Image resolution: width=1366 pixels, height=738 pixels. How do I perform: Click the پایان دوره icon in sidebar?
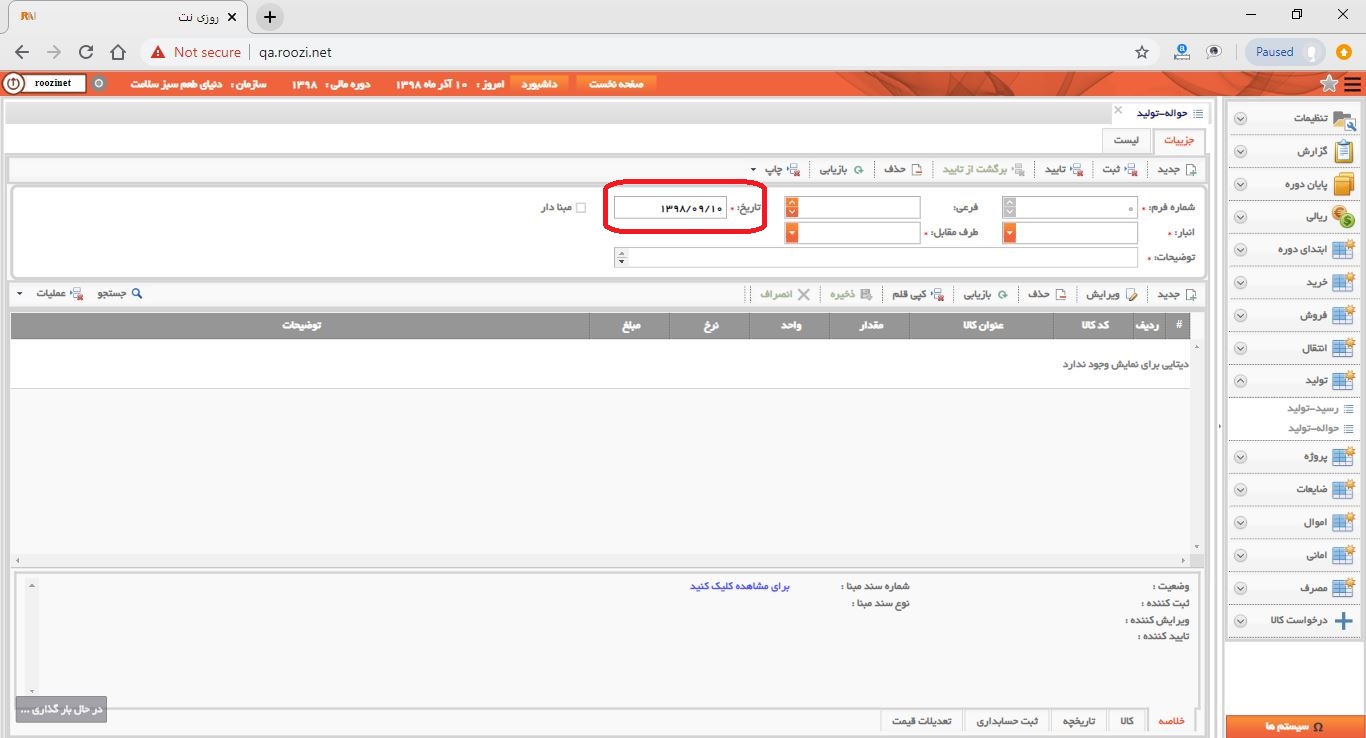[x=1343, y=185]
